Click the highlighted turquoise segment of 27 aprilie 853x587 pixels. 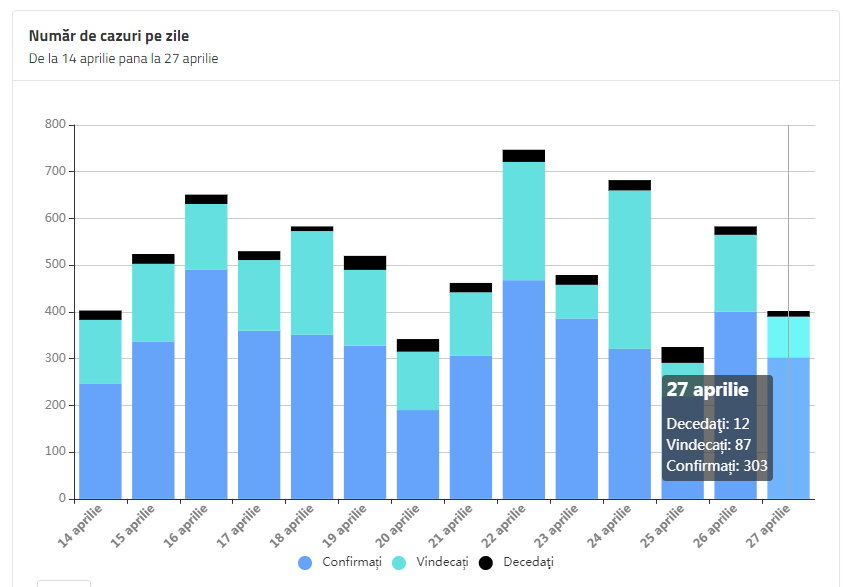tap(788, 337)
